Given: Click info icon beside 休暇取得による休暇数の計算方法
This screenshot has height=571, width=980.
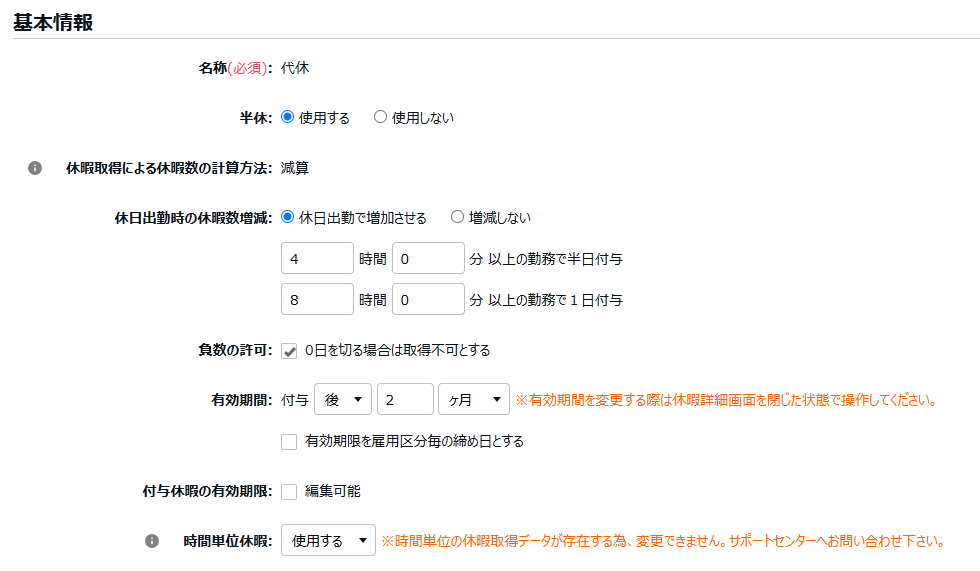Looking at the screenshot, I should 35,168.
